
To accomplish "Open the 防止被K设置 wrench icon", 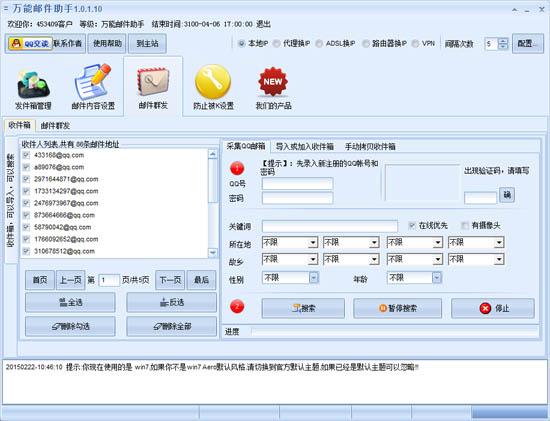I will point(213,88).
